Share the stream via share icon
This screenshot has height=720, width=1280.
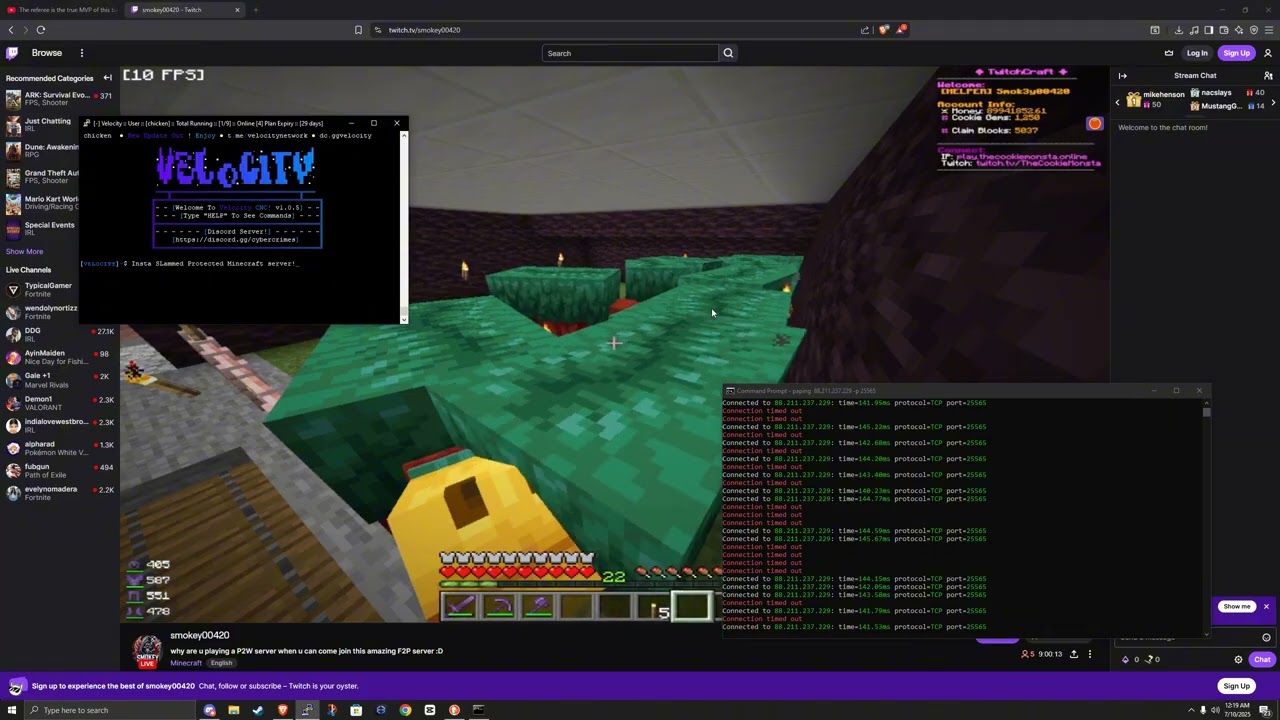(1074, 654)
